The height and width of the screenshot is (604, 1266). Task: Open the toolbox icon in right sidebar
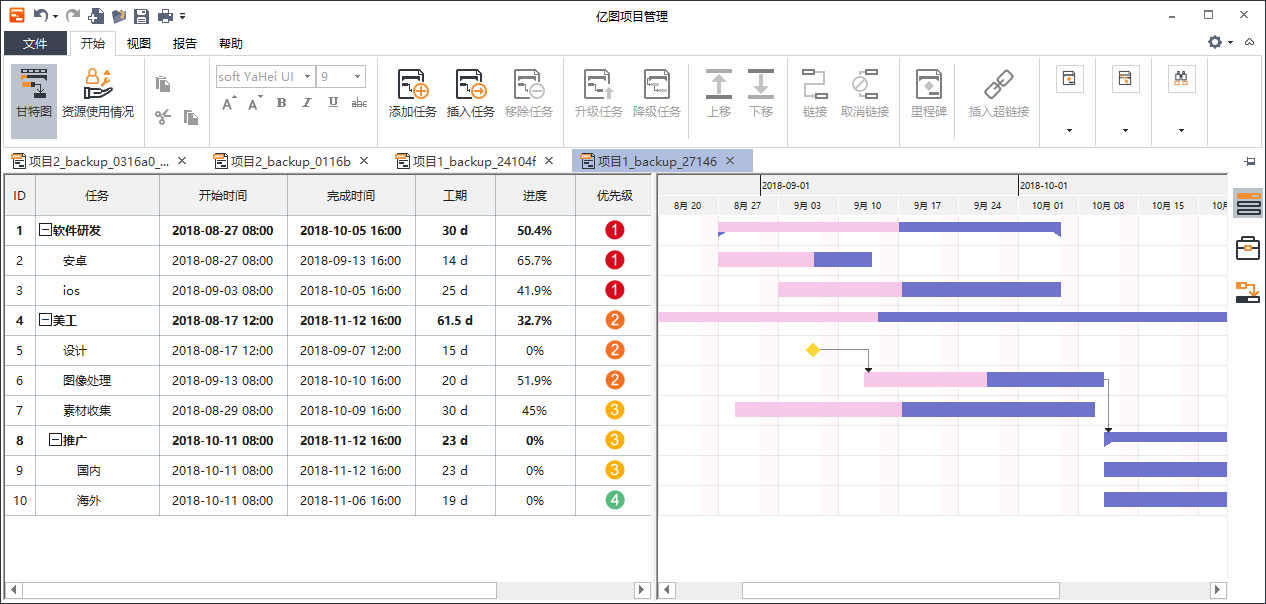pyautogui.click(x=1247, y=247)
